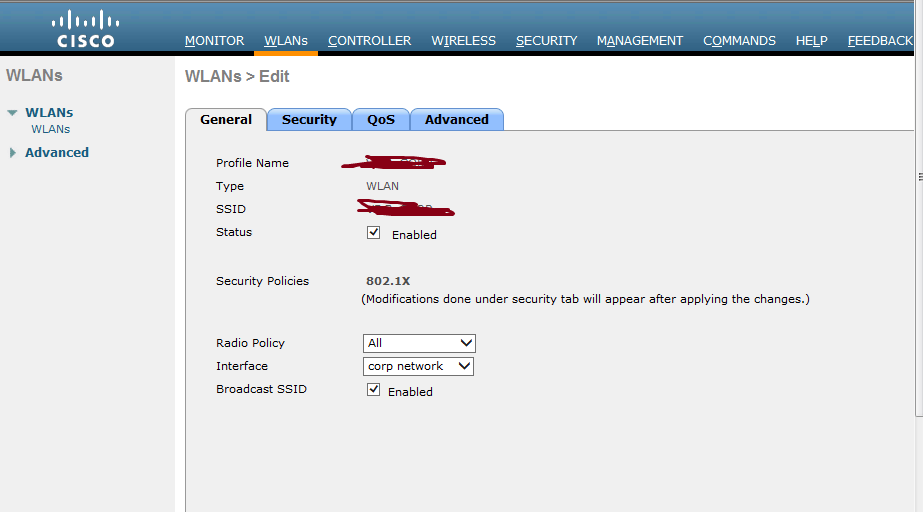Uncheck the Status Enabled checkbox

[373, 232]
